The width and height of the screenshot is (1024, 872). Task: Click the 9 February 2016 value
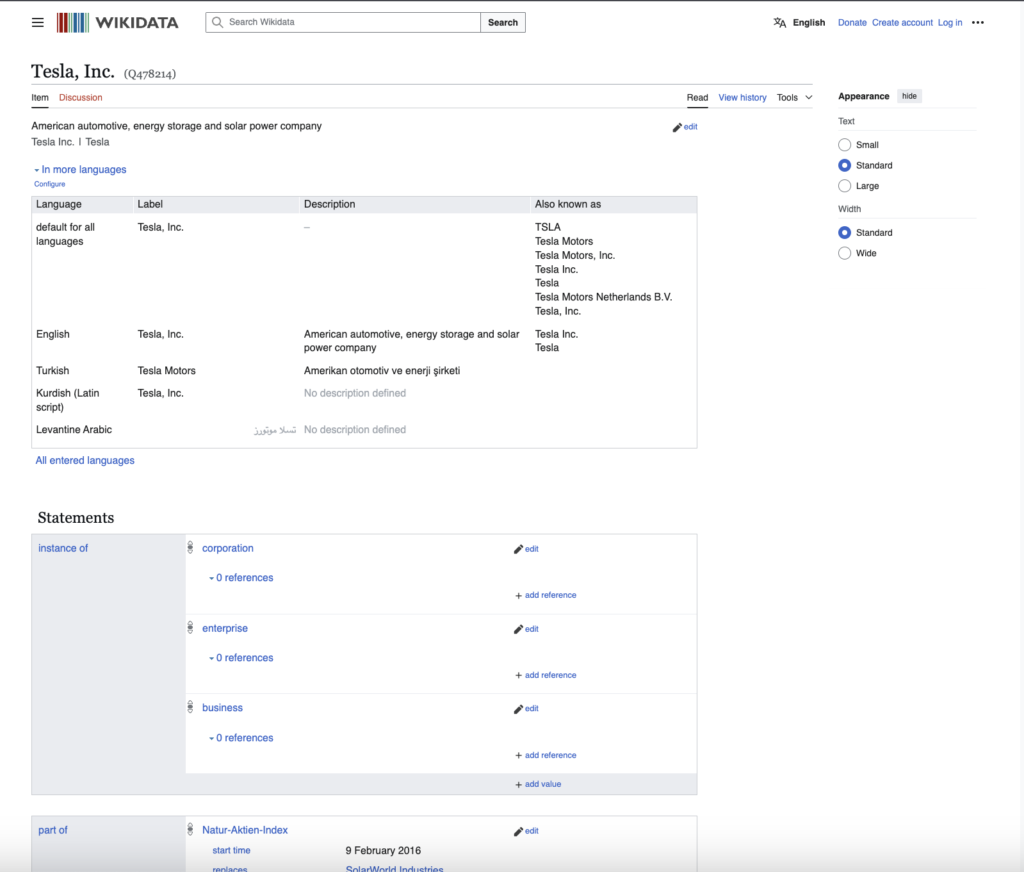(x=383, y=850)
